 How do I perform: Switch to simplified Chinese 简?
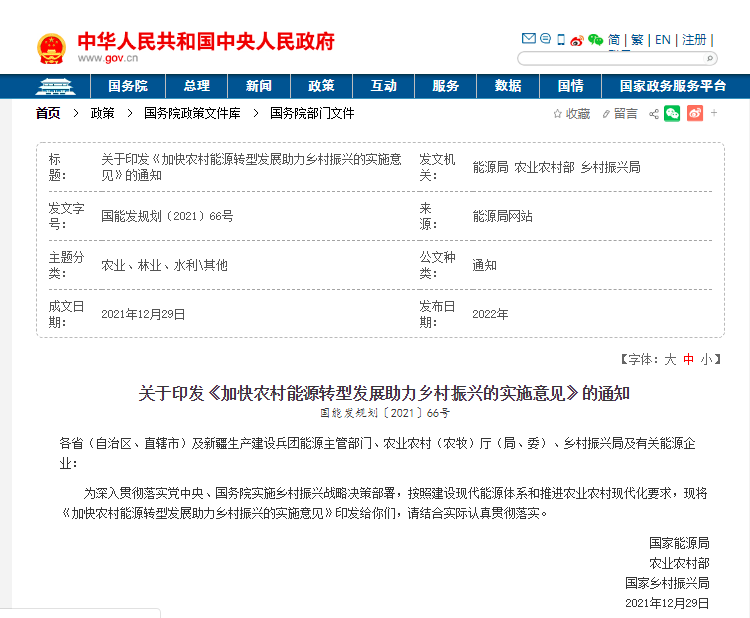point(614,40)
